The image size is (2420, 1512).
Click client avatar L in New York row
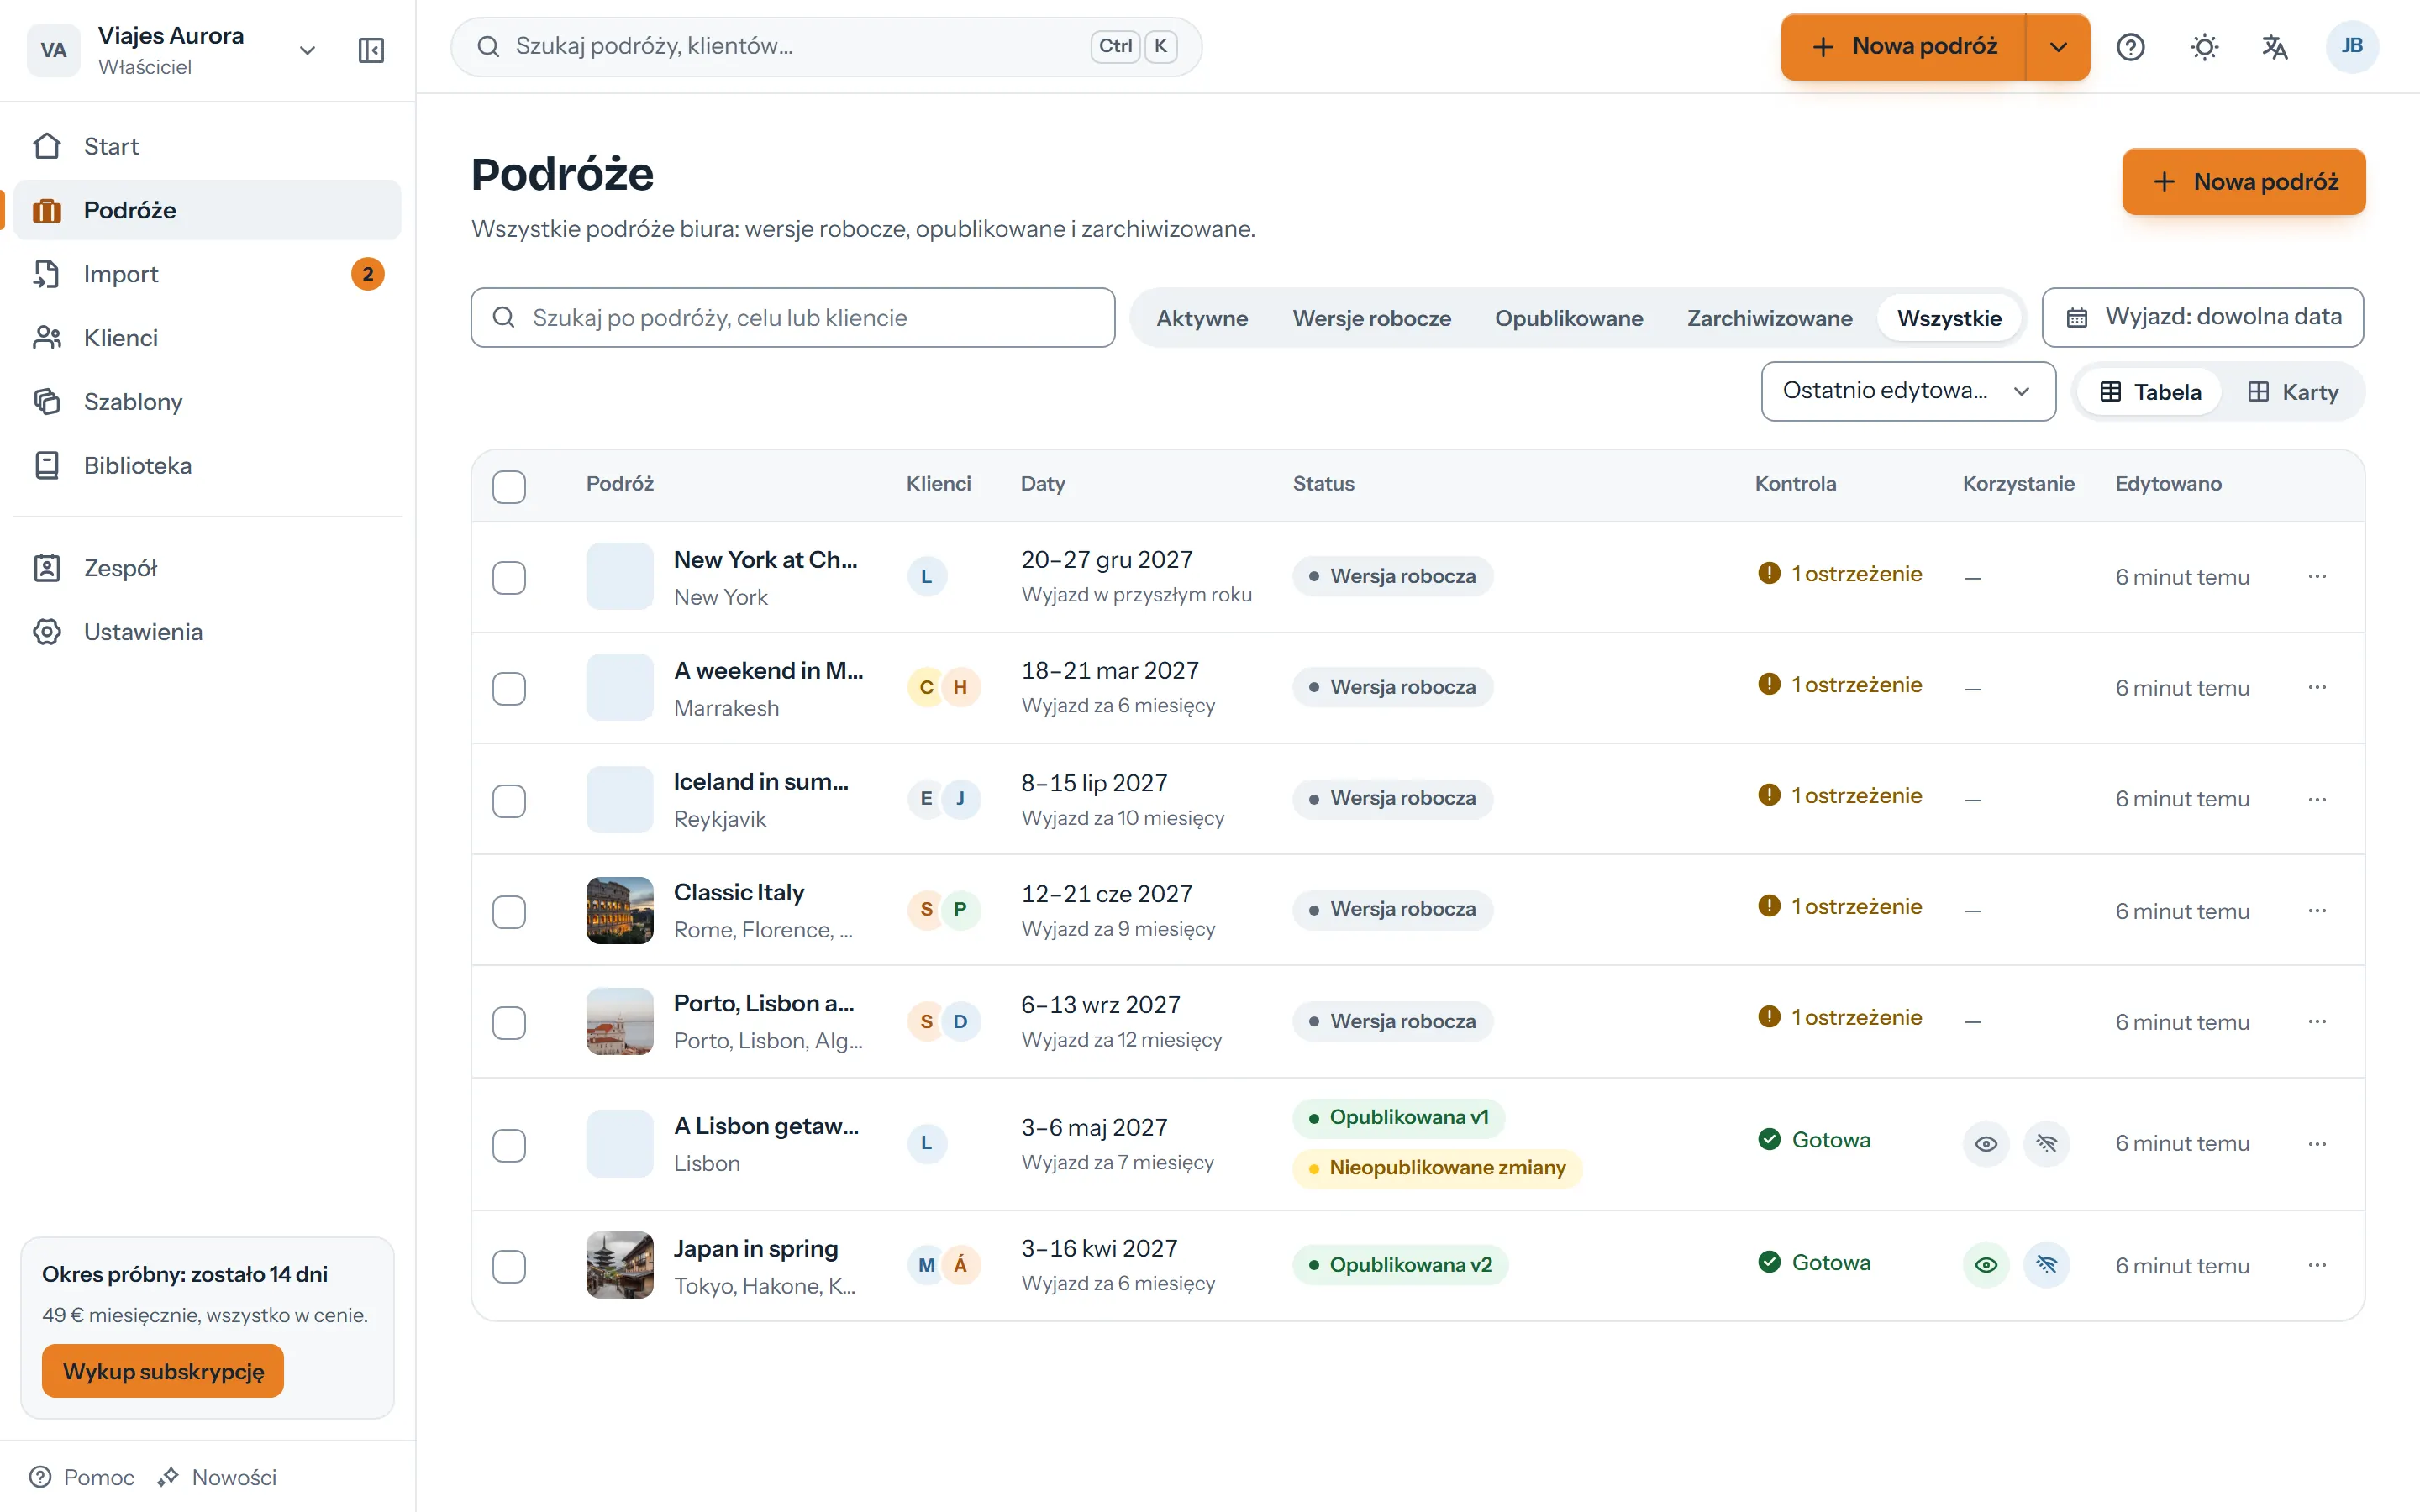coord(926,576)
